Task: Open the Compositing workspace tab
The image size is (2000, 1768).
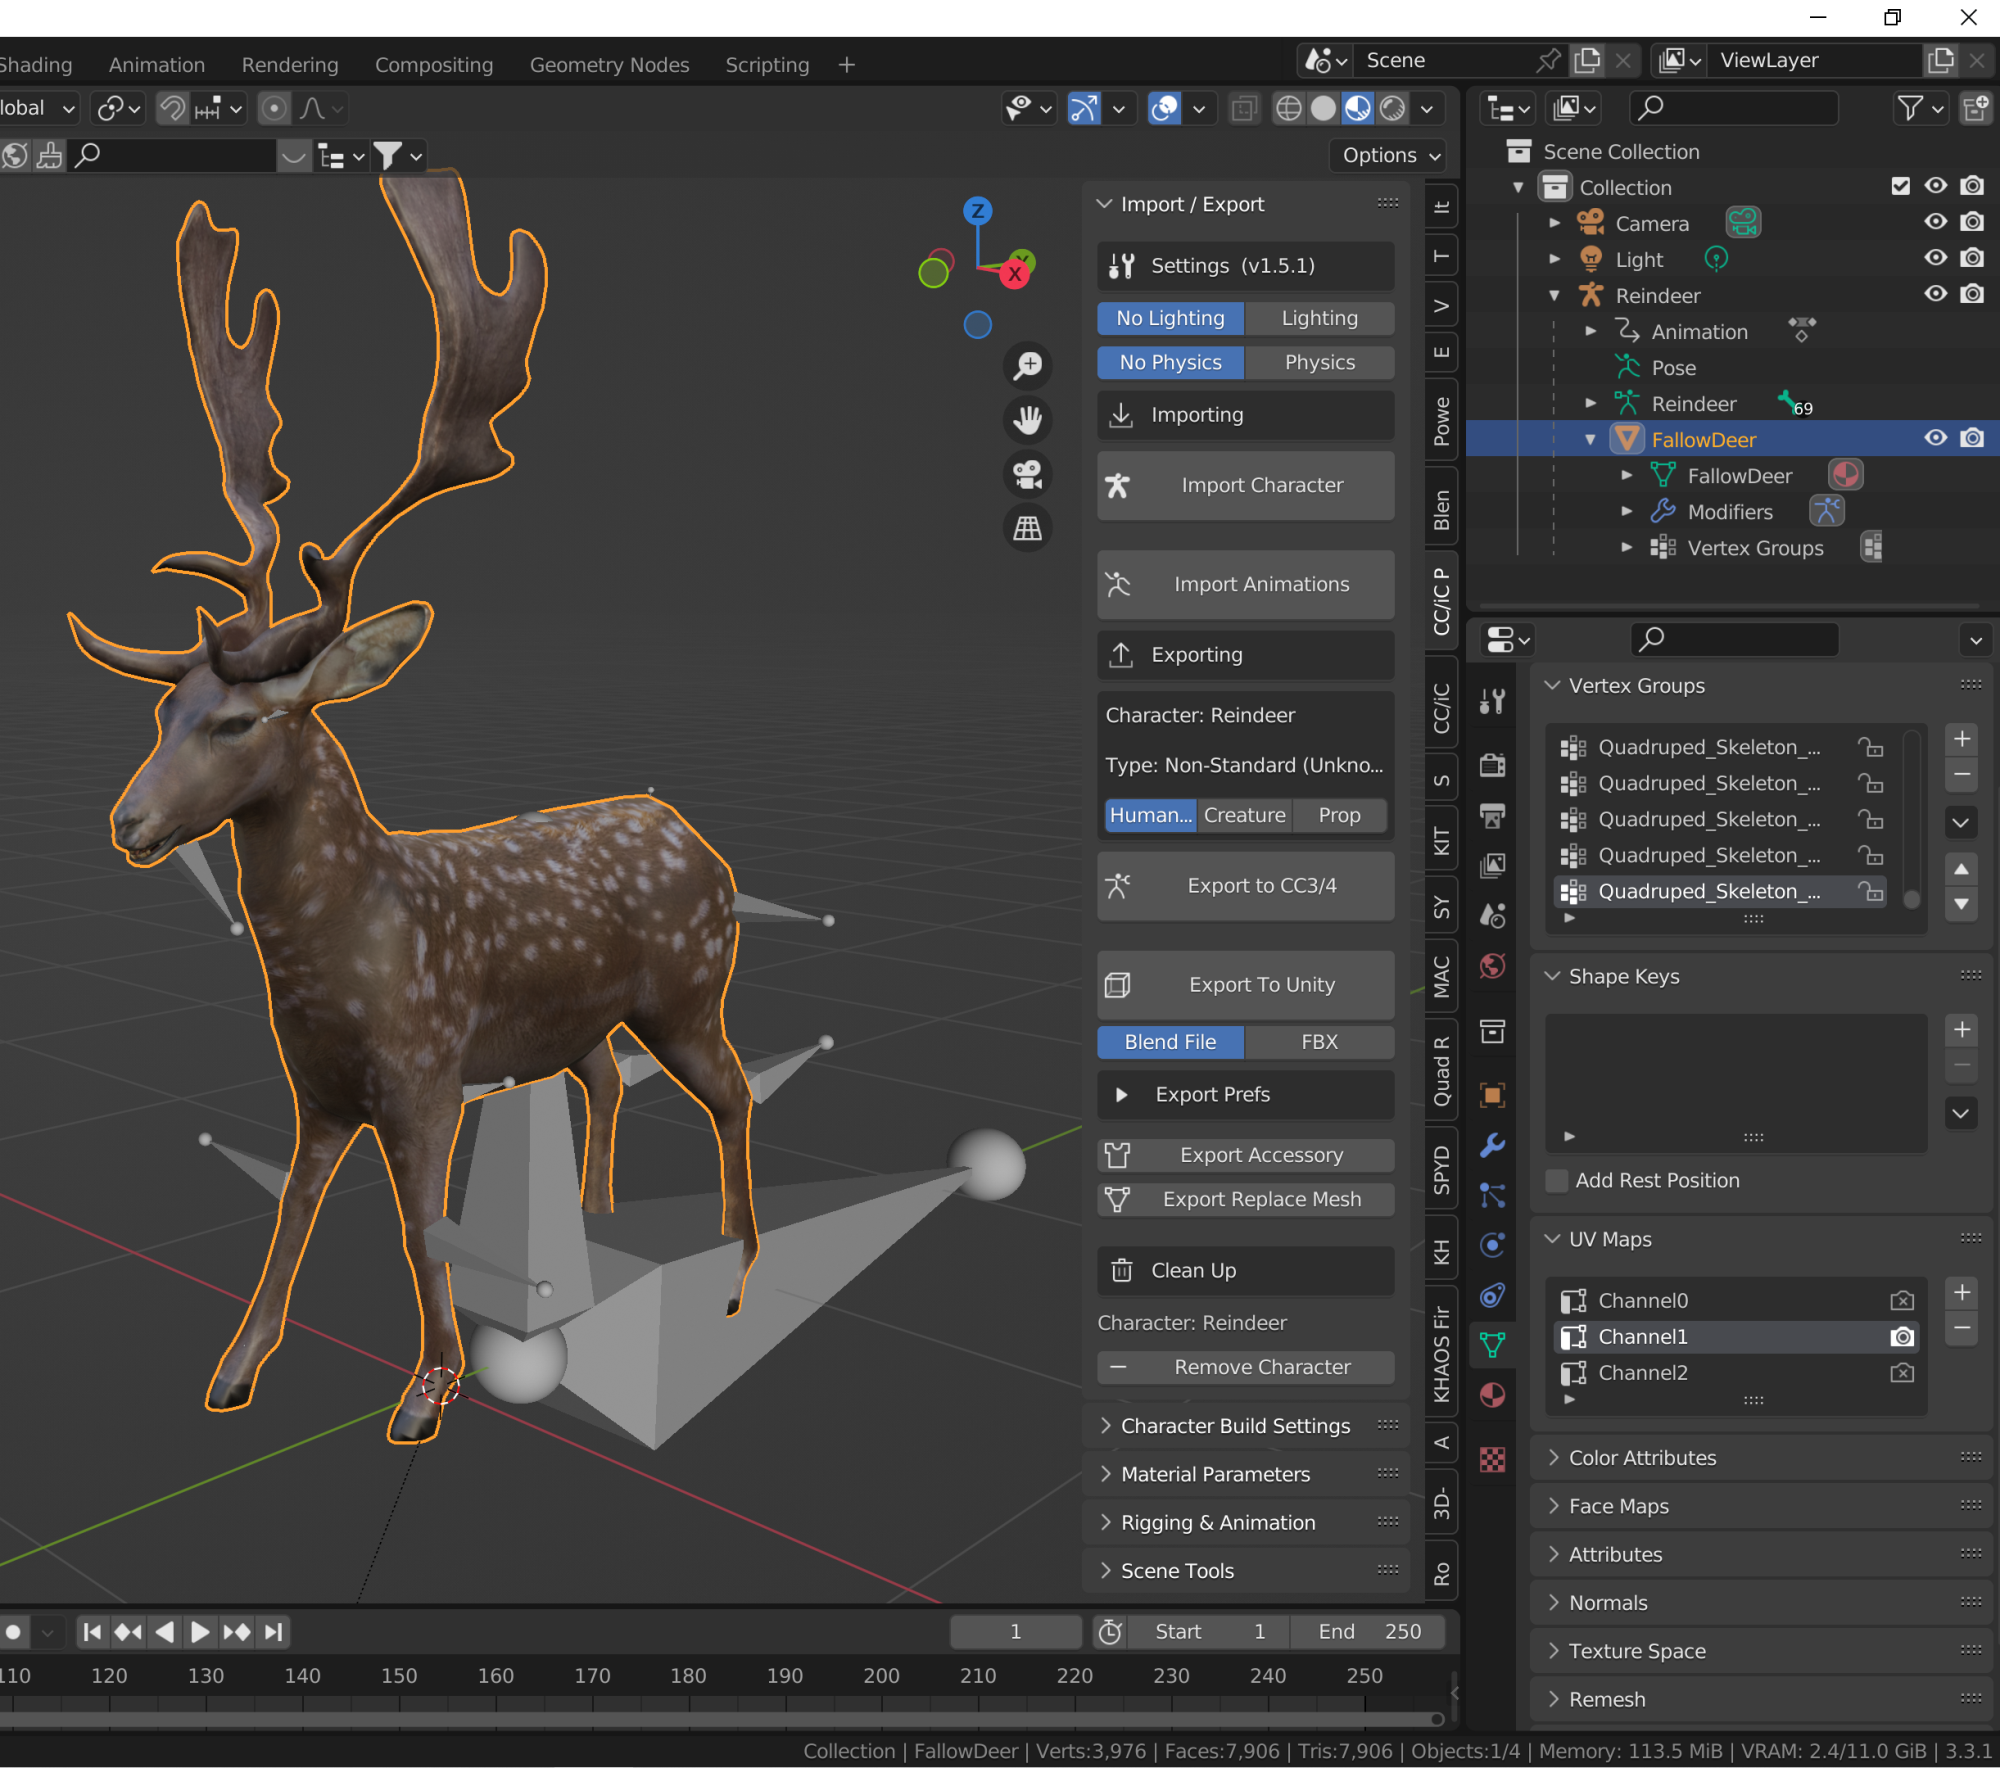Action: (x=434, y=65)
